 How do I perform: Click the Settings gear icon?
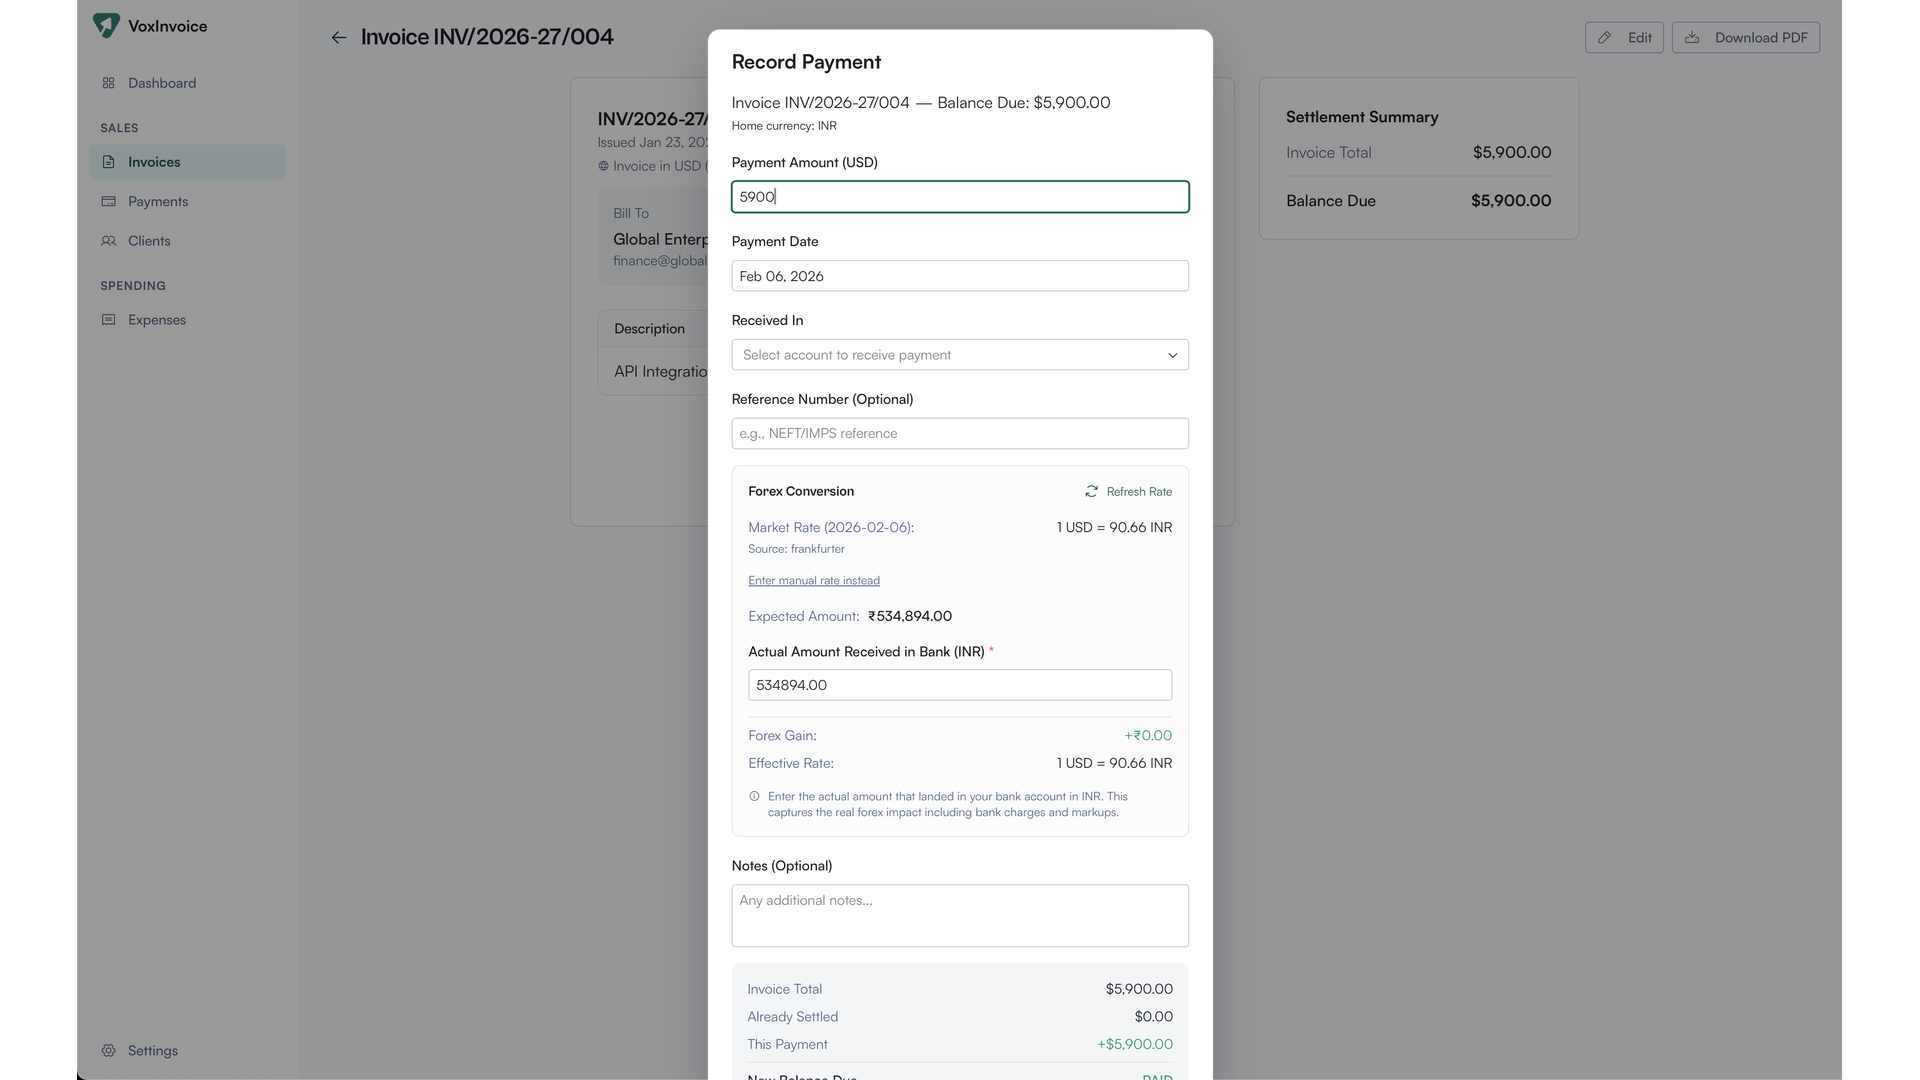point(108,1050)
